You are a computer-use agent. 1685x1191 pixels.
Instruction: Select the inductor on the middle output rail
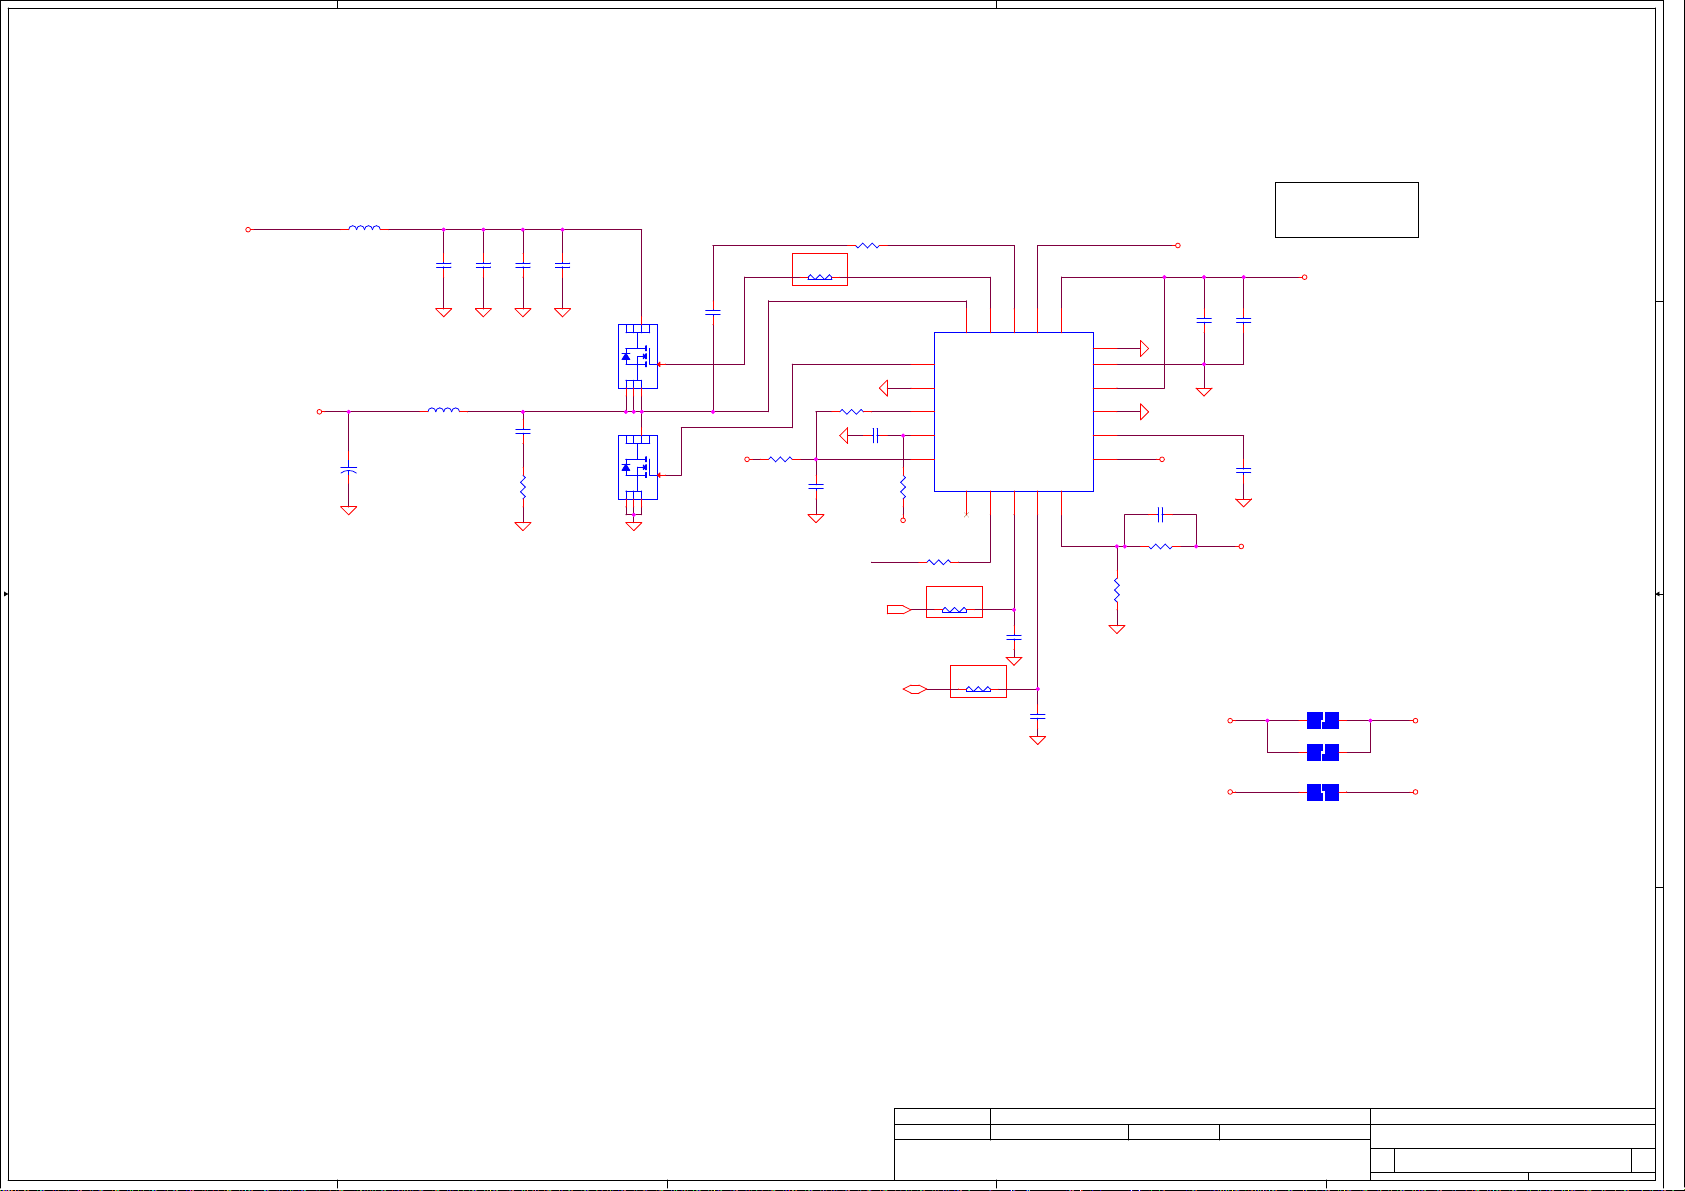[443, 409]
